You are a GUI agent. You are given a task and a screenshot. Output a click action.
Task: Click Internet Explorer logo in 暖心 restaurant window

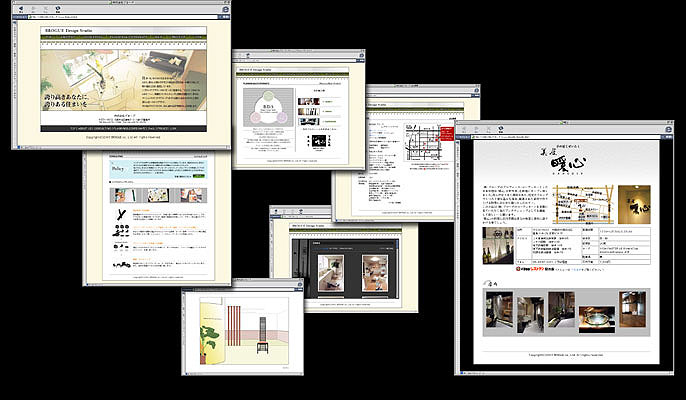(668, 130)
